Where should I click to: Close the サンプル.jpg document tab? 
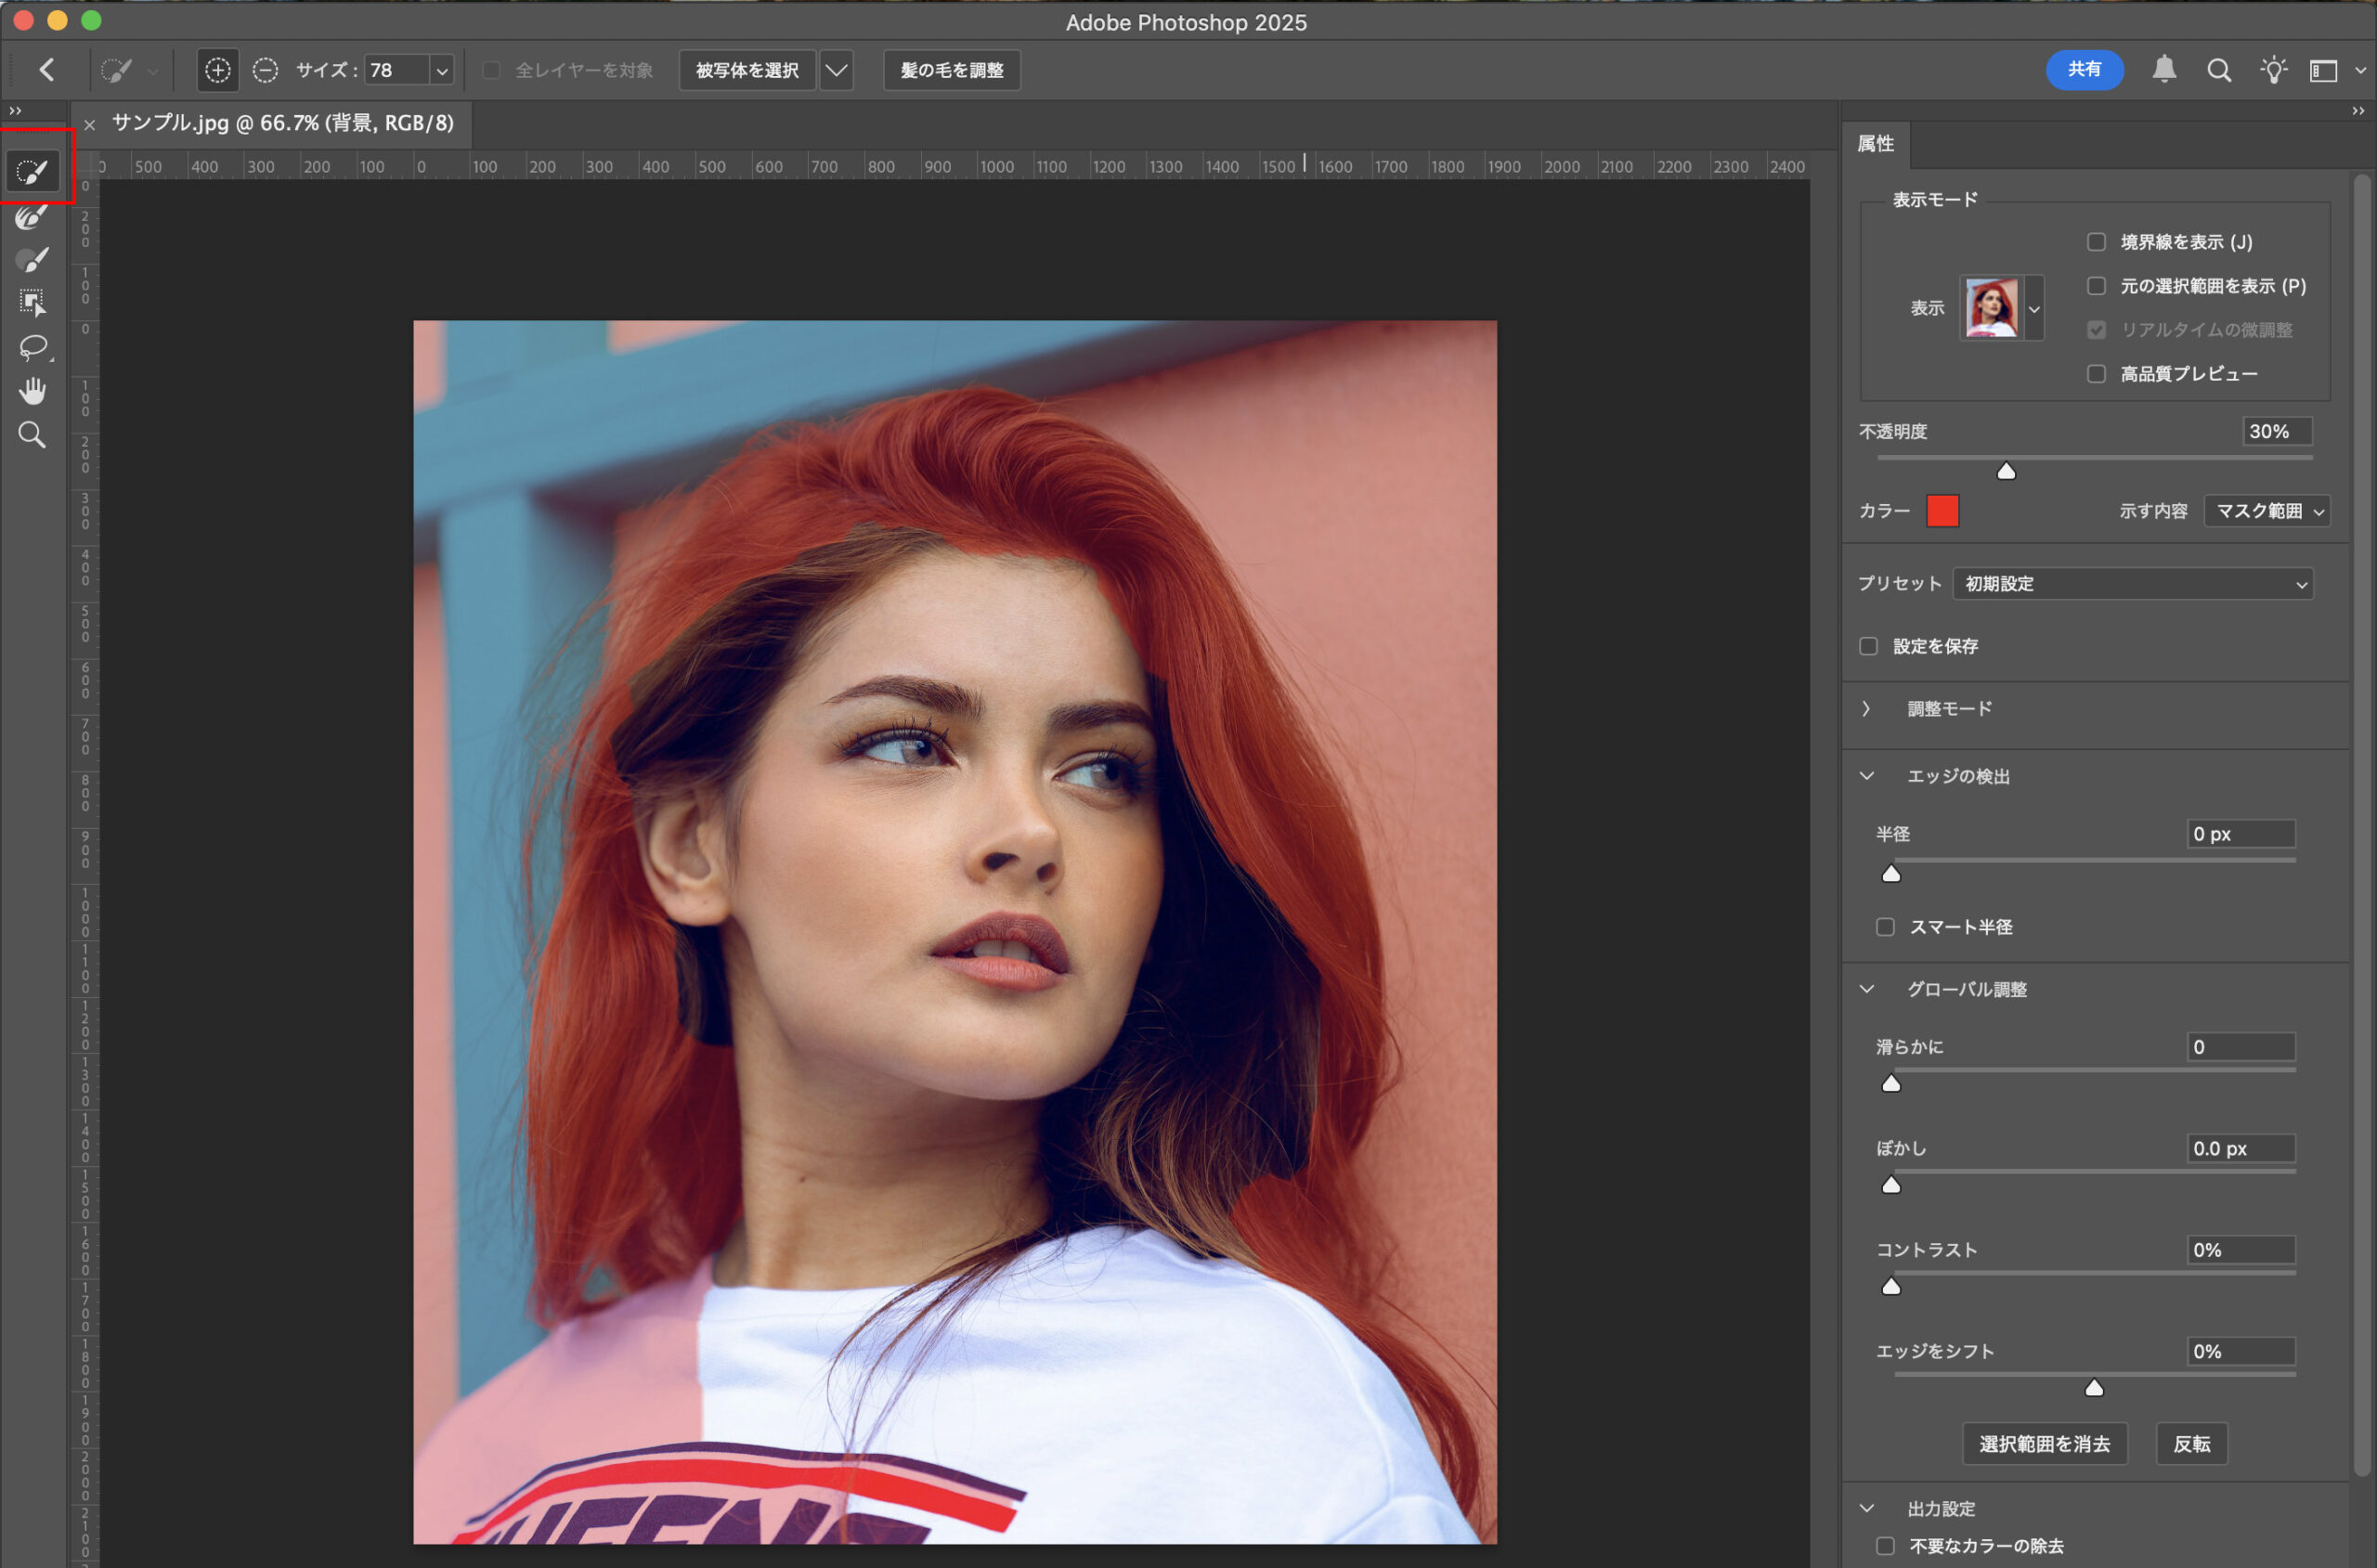pos(89,124)
